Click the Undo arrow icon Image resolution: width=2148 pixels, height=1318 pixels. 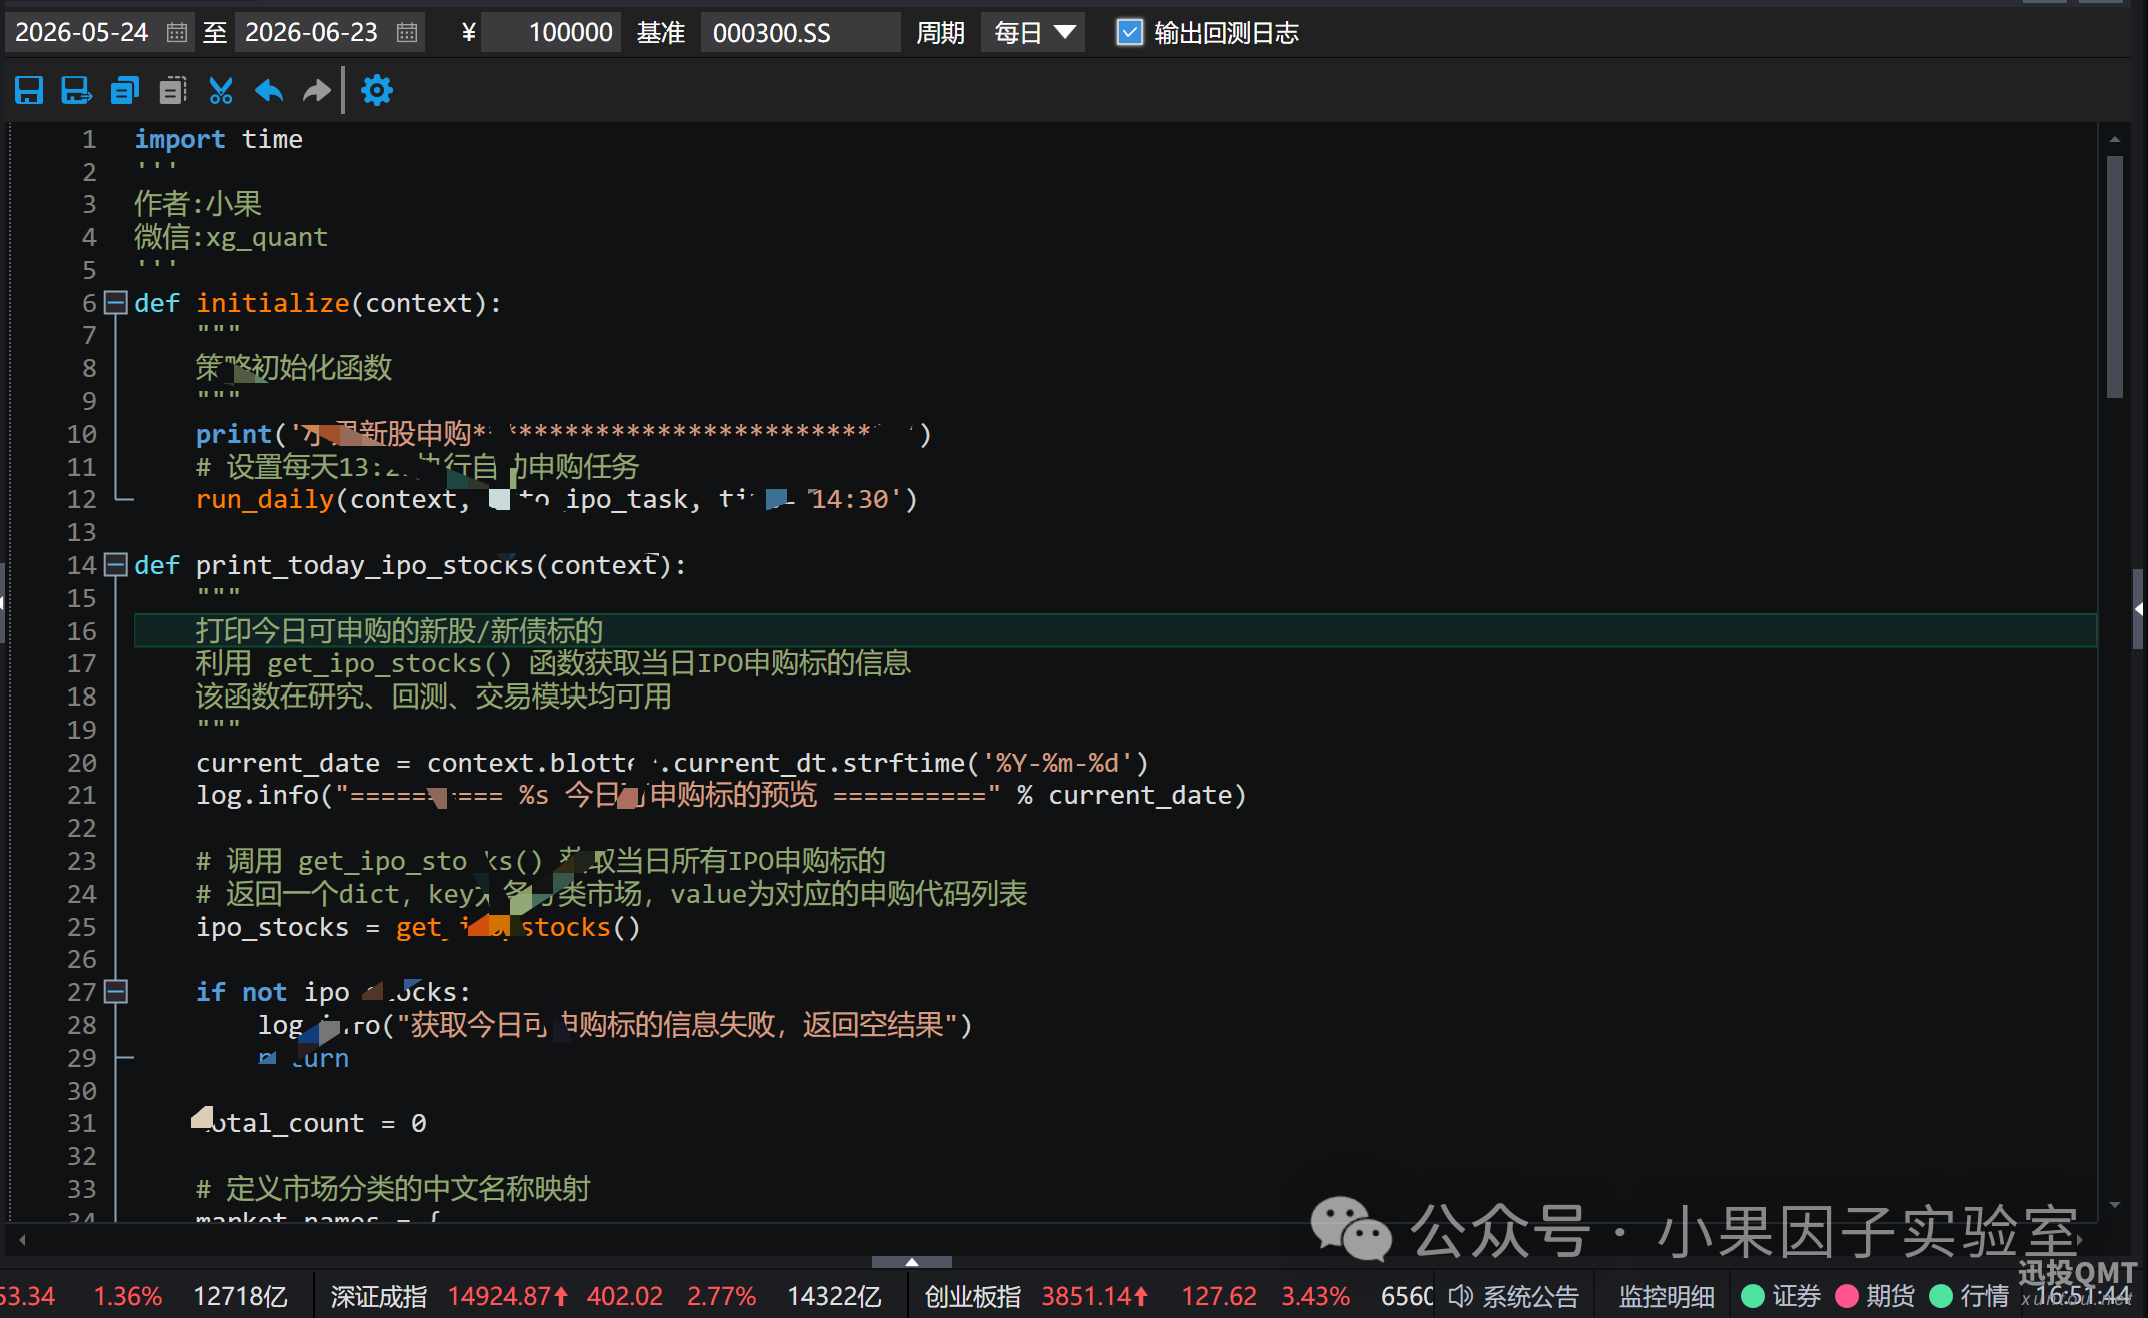(269, 91)
